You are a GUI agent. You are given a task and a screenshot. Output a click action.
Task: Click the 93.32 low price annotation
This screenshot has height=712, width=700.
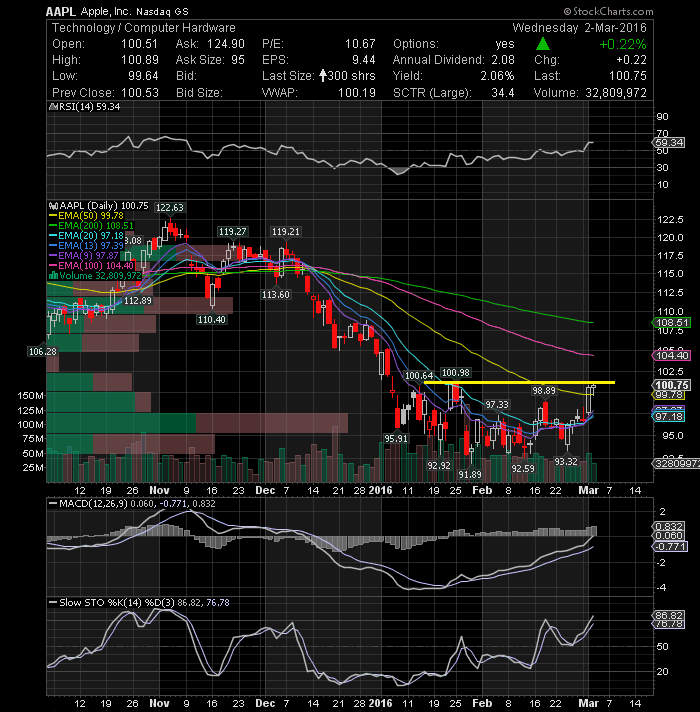566,461
